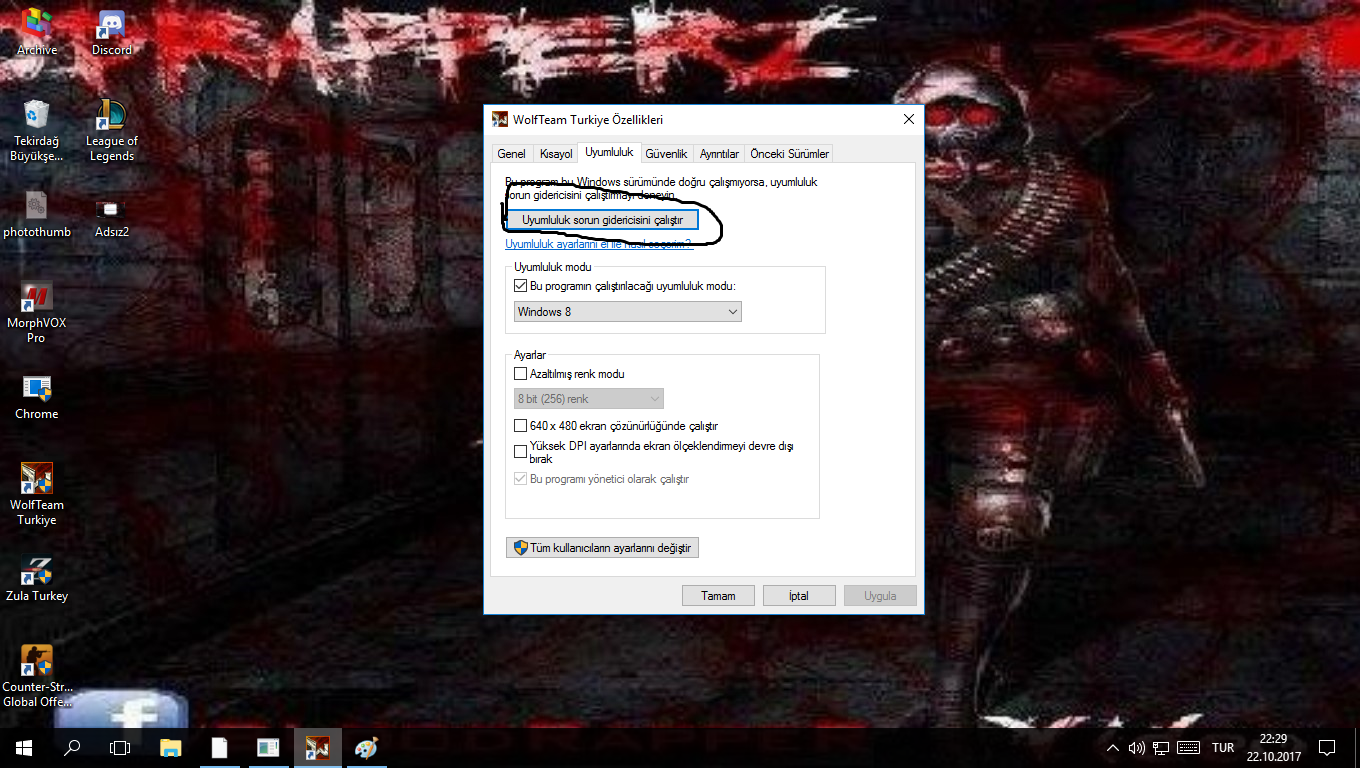Enable Azaltılmış renk modu
The image size is (1360, 768).
(x=520, y=374)
